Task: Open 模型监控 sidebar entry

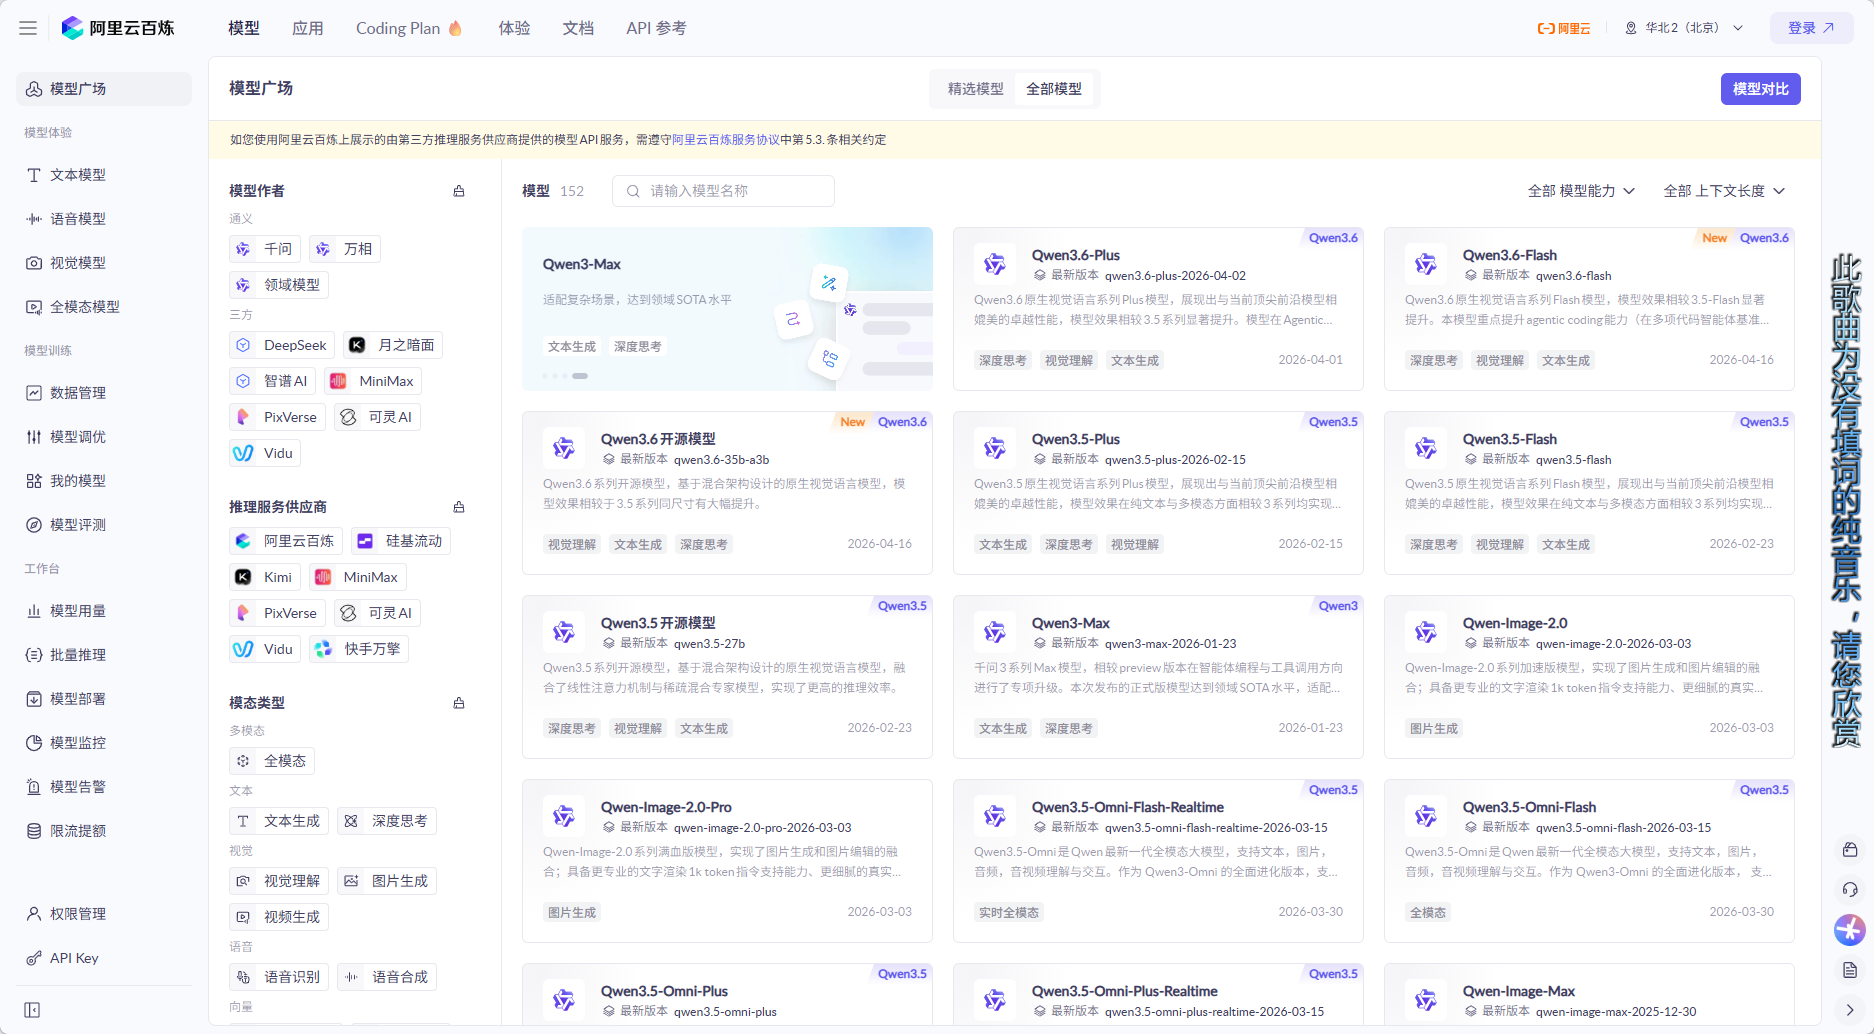Action: 104,743
